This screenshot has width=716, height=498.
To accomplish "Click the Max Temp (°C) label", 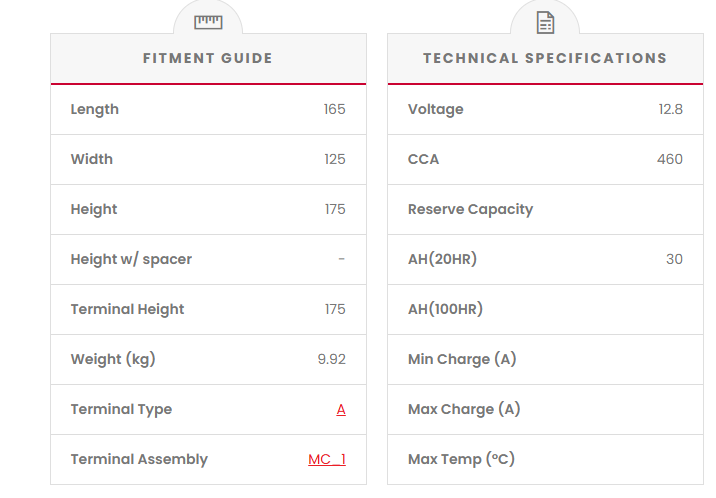I will (x=461, y=459).
